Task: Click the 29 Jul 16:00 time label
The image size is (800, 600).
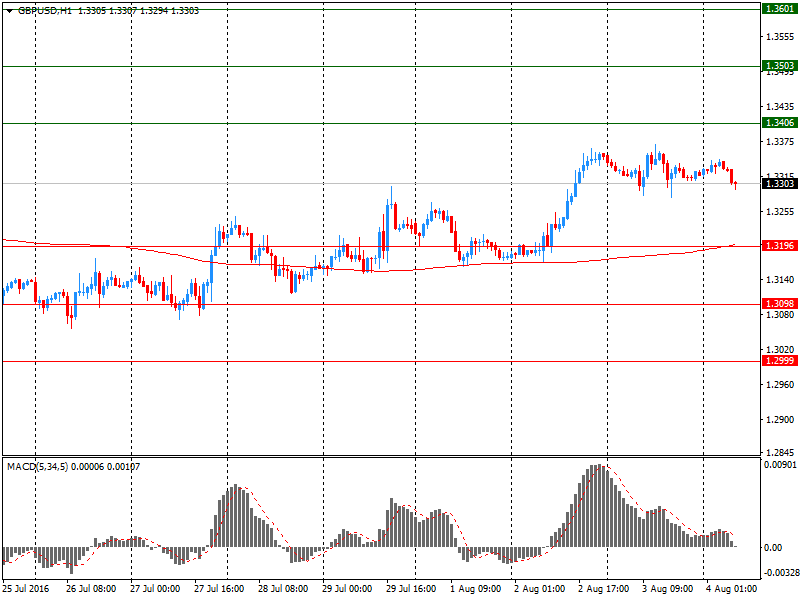Action: click(411, 588)
